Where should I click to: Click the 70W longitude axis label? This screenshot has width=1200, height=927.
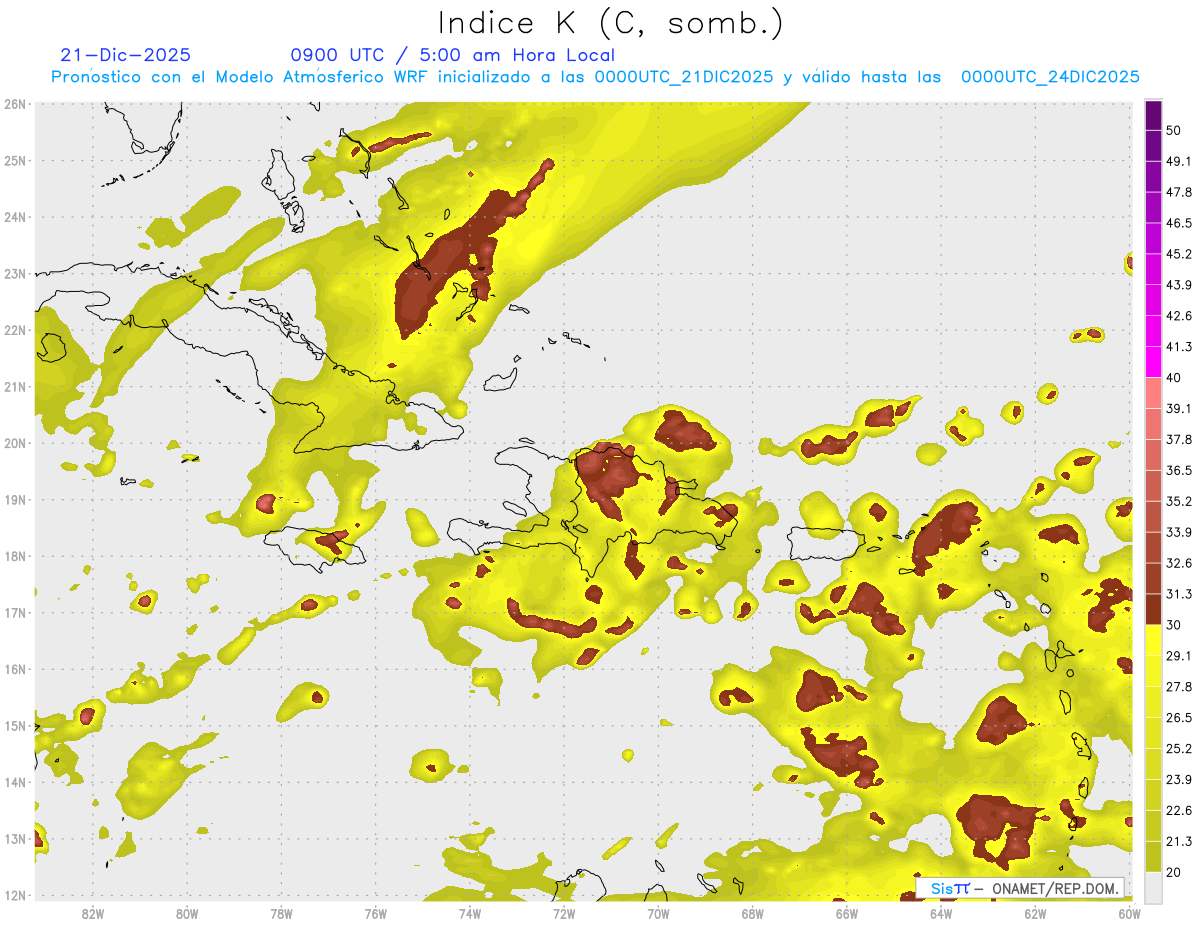click(658, 913)
